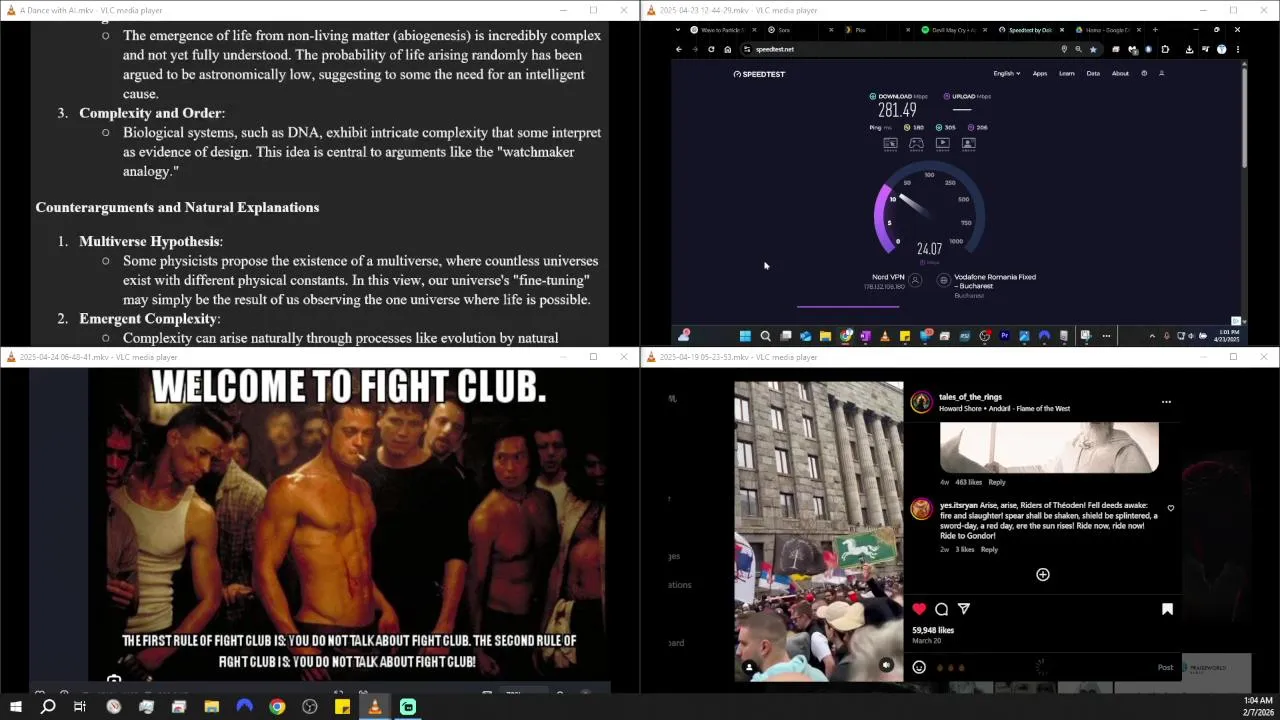Expand the English language dropdown on Speedtest
1280x720 pixels.
pos(1007,73)
